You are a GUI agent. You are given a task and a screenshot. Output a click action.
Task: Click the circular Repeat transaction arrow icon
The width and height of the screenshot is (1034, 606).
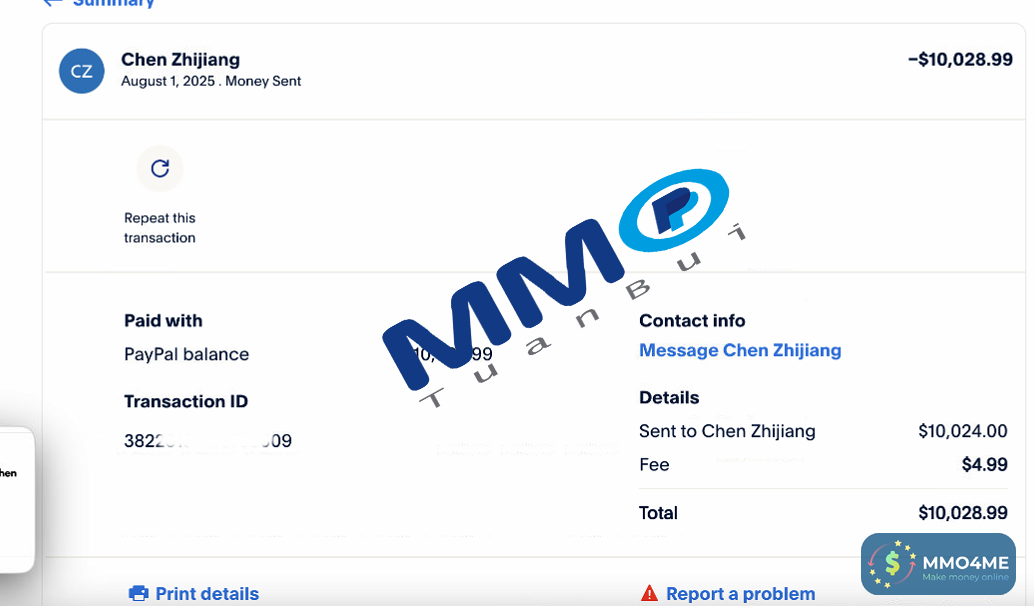click(x=160, y=169)
